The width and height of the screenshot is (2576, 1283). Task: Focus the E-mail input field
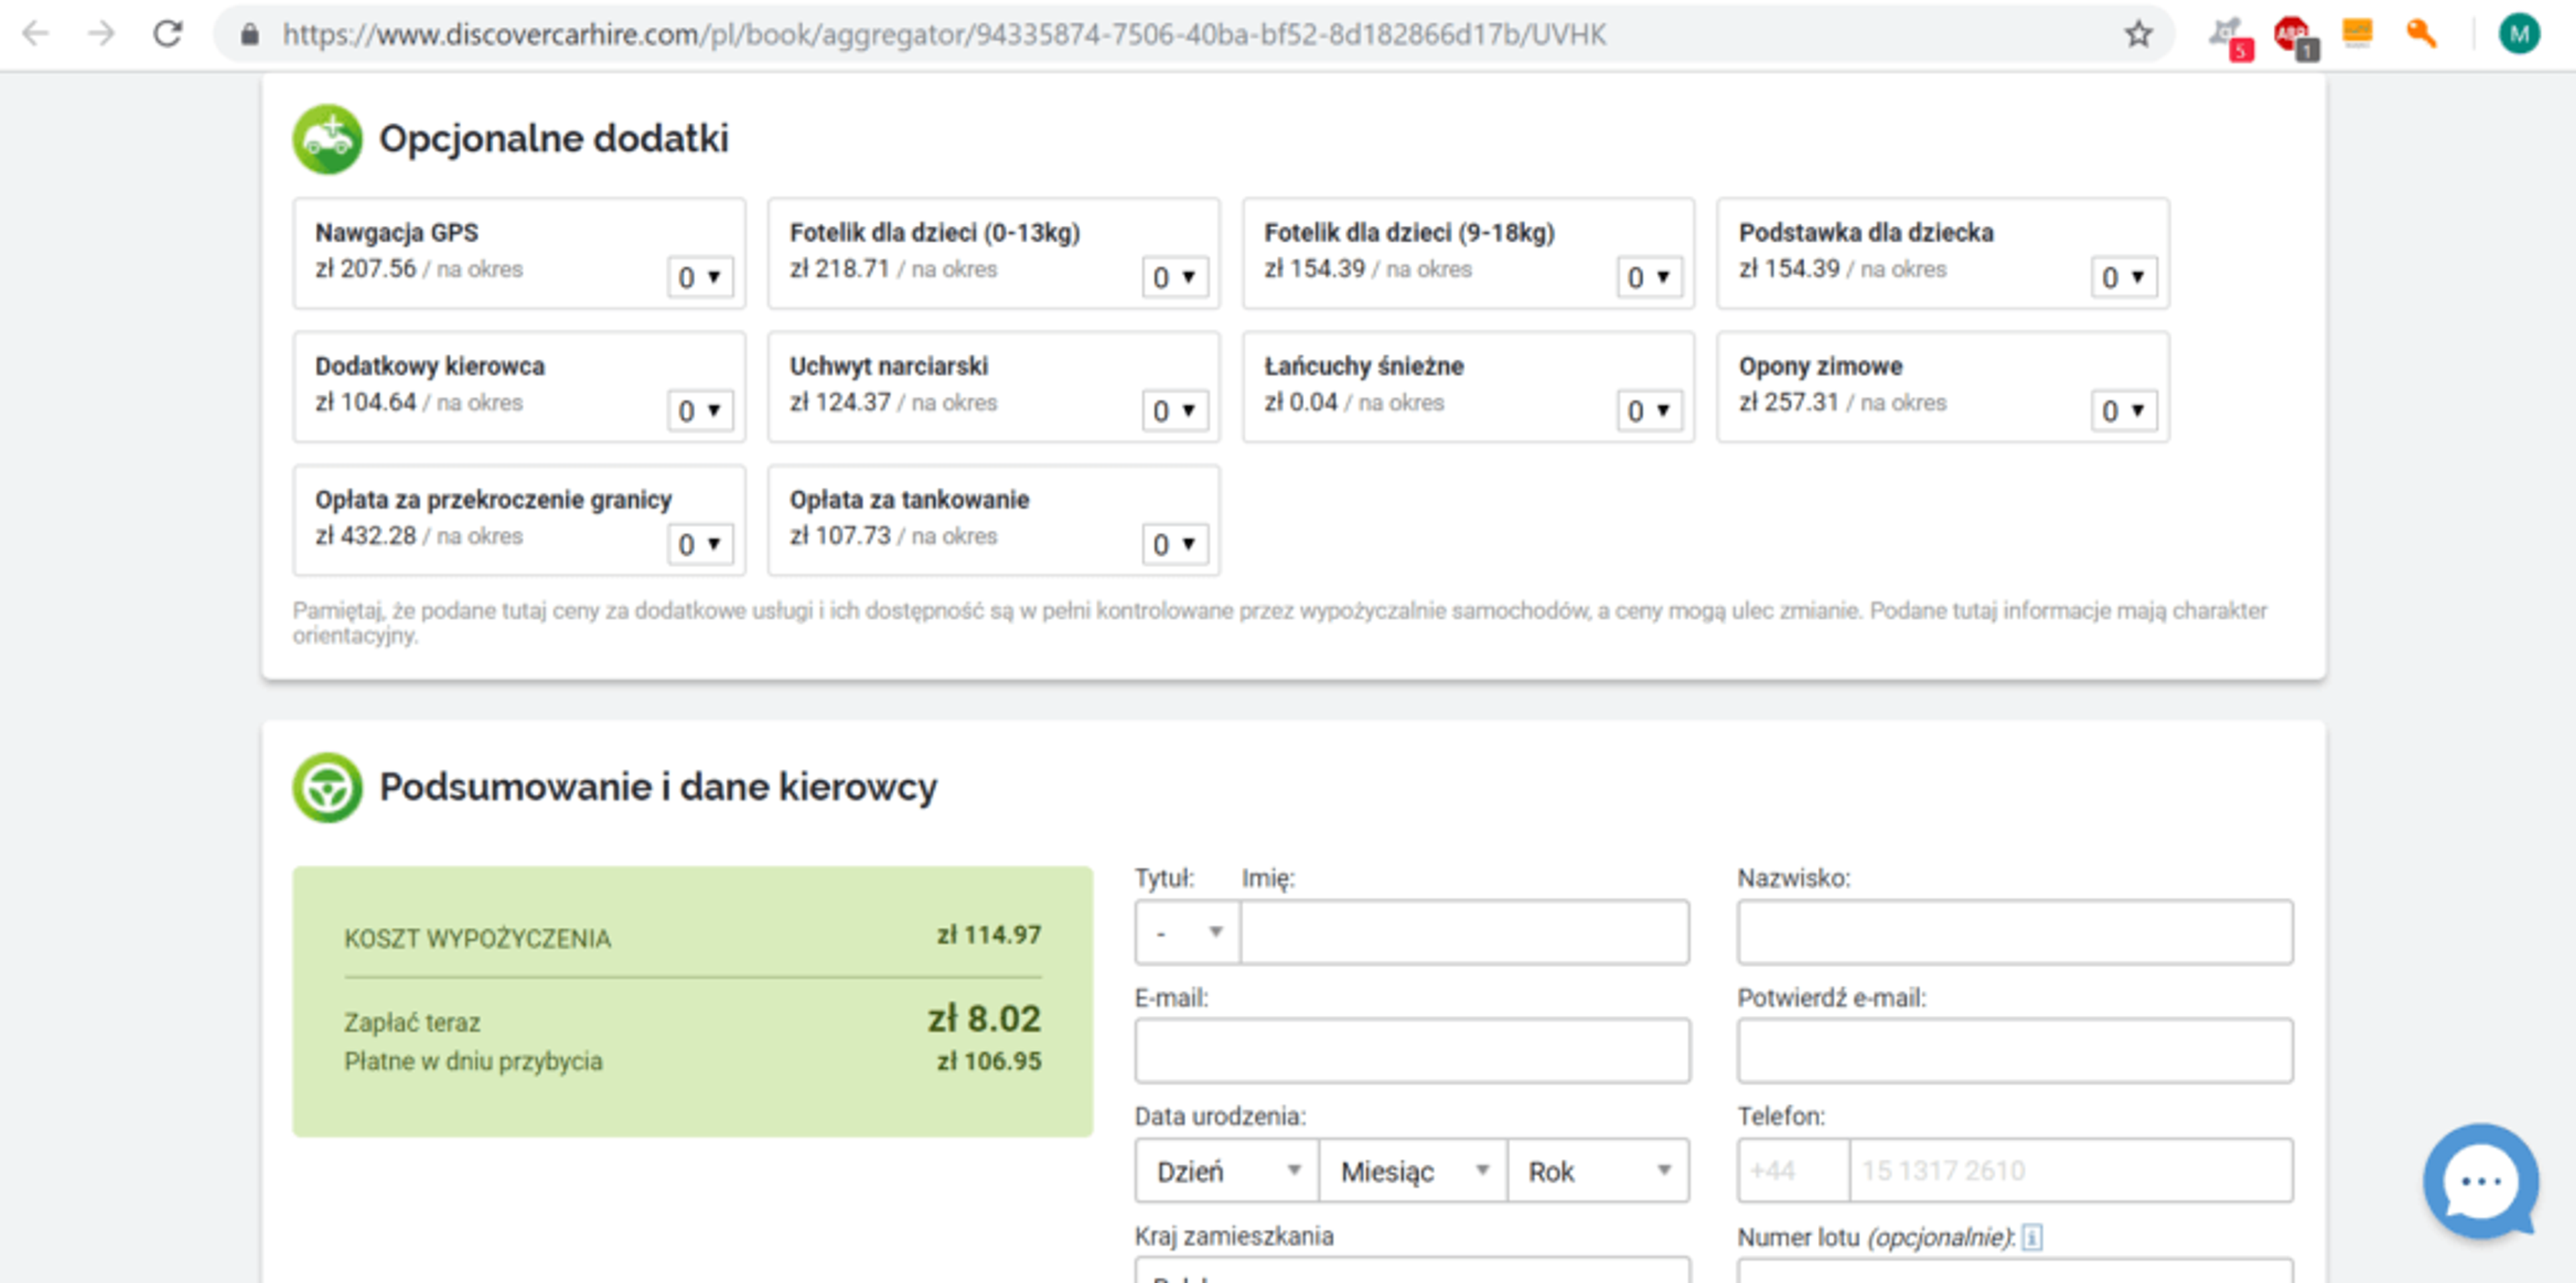coord(1411,1051)
